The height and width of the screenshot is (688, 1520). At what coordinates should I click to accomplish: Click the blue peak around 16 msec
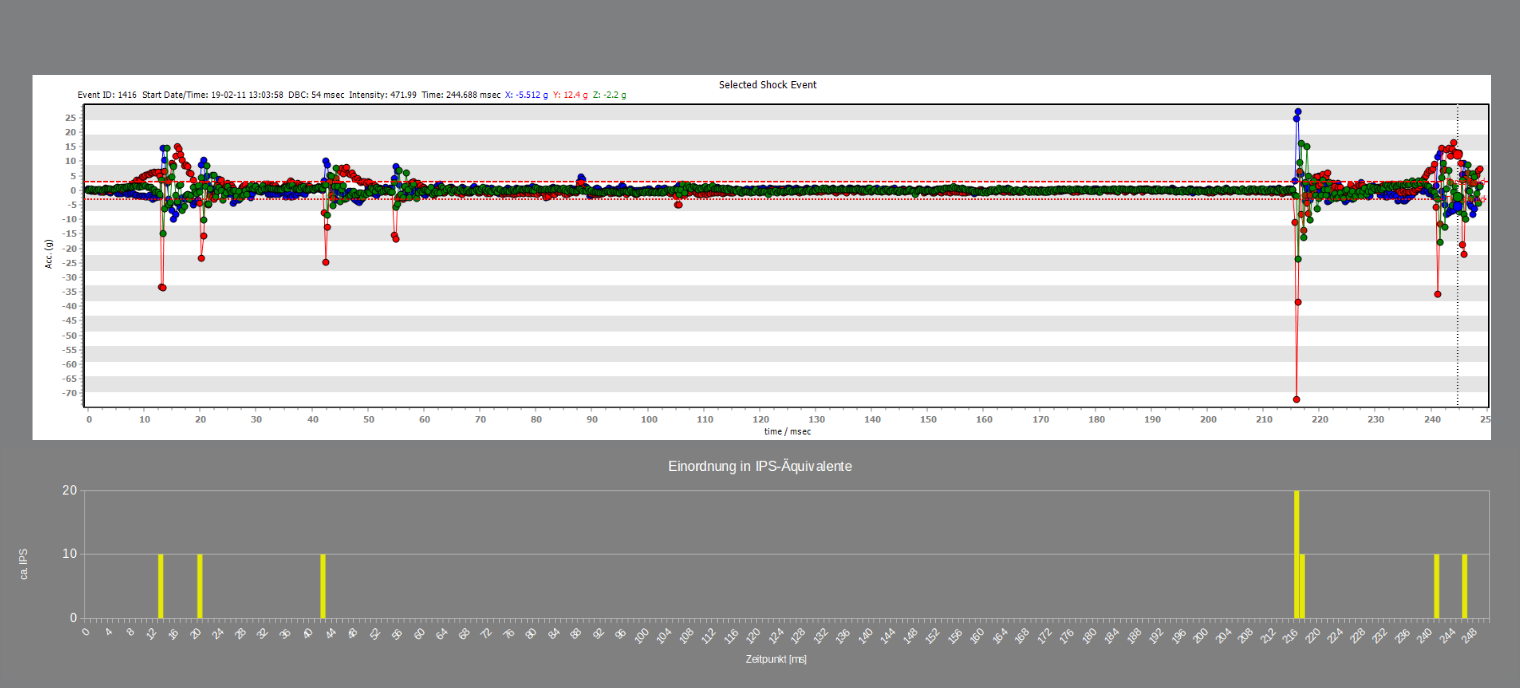click(x=163, y=150)
